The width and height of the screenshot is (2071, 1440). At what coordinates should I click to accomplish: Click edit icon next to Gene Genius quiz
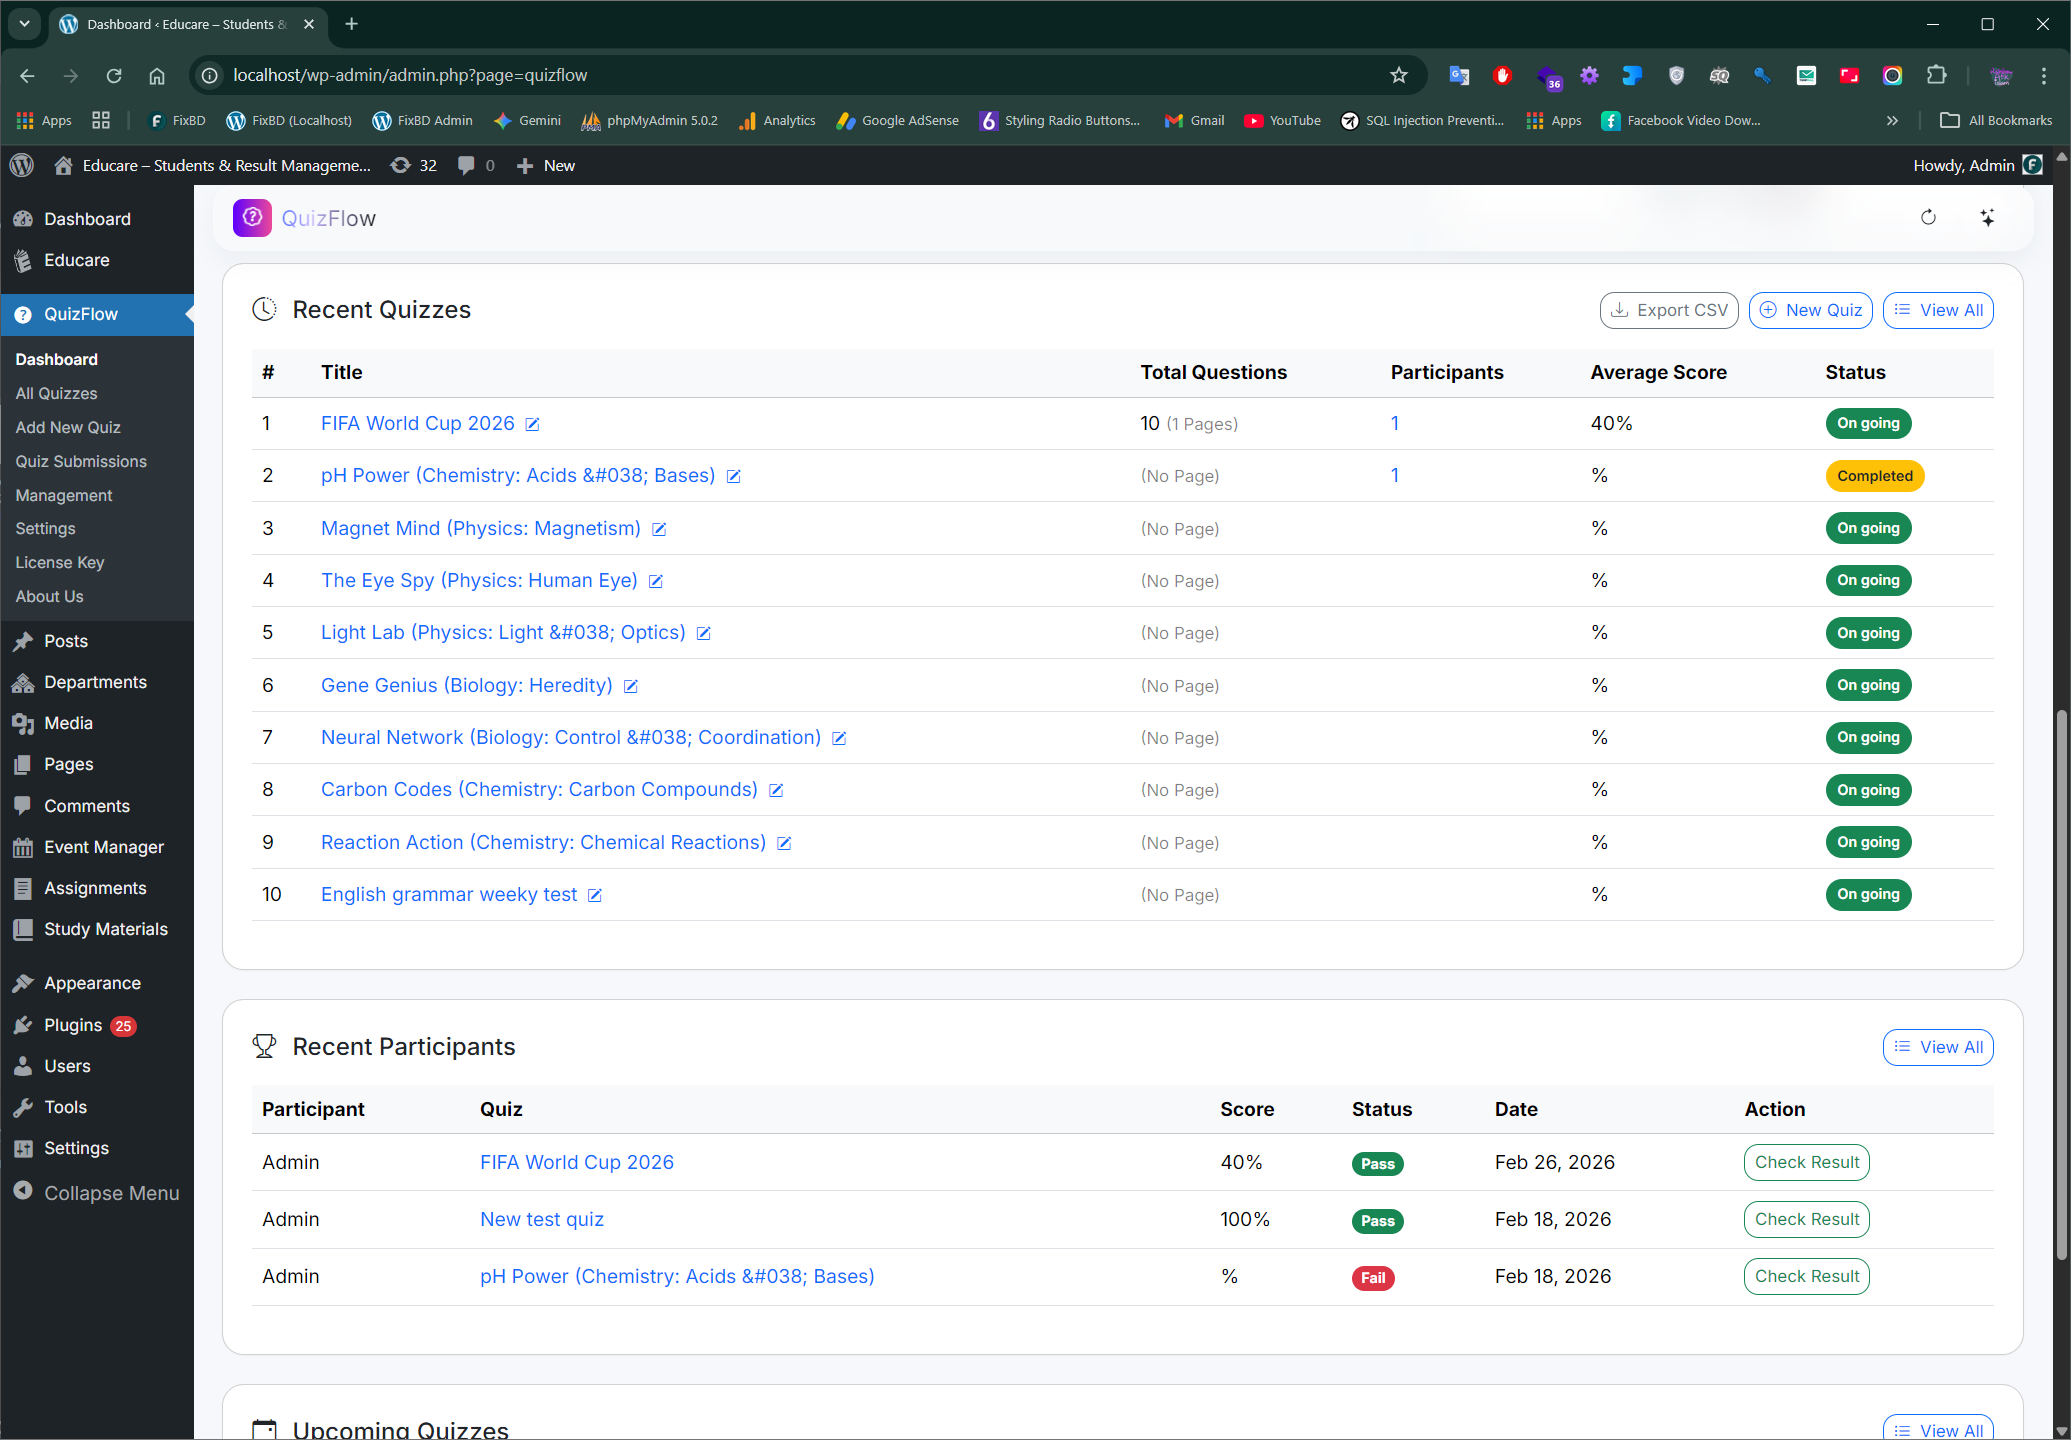(631, 687)
